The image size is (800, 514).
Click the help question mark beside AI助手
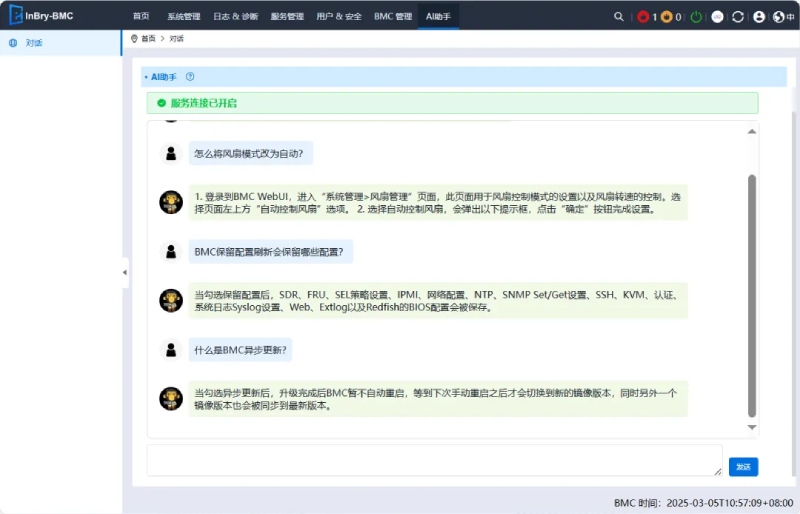click(x=190, y=76)
